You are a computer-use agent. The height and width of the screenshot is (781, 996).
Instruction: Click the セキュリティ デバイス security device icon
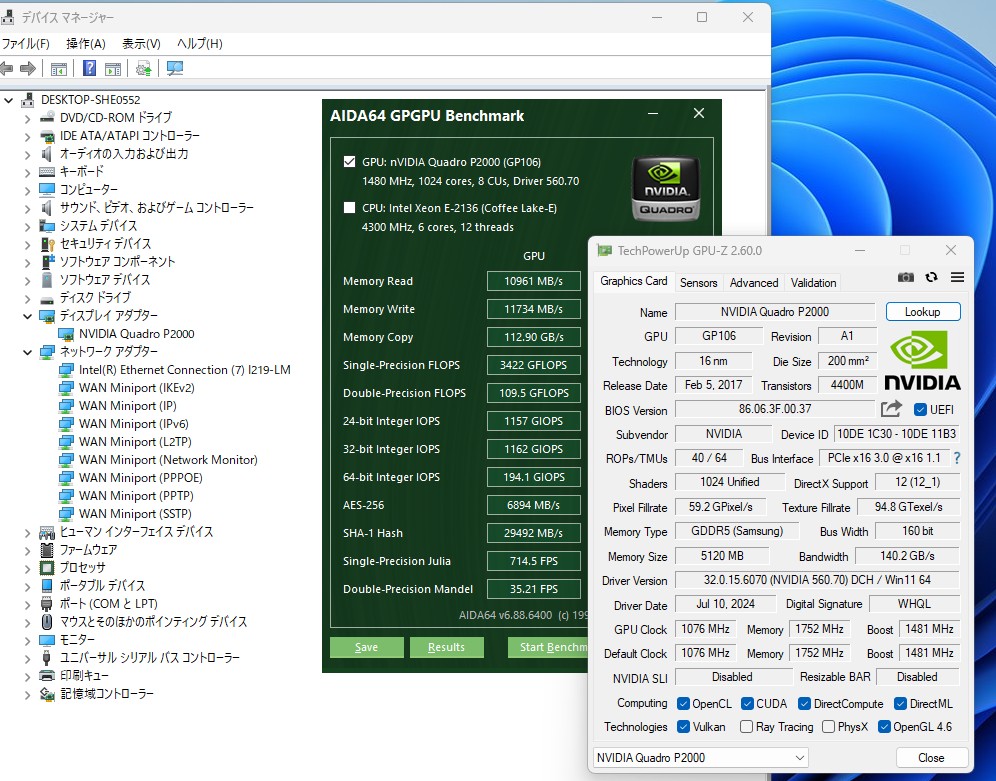pyautogui.click(x=47, y=244)
